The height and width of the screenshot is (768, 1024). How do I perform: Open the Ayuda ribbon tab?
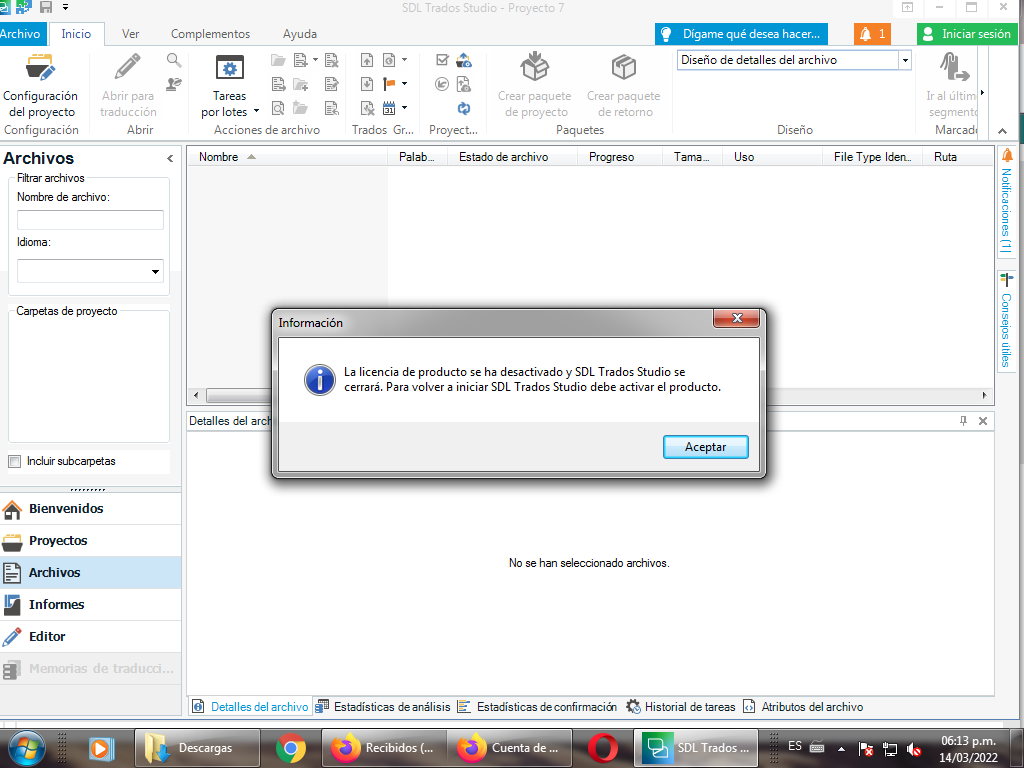pos(300,34)
